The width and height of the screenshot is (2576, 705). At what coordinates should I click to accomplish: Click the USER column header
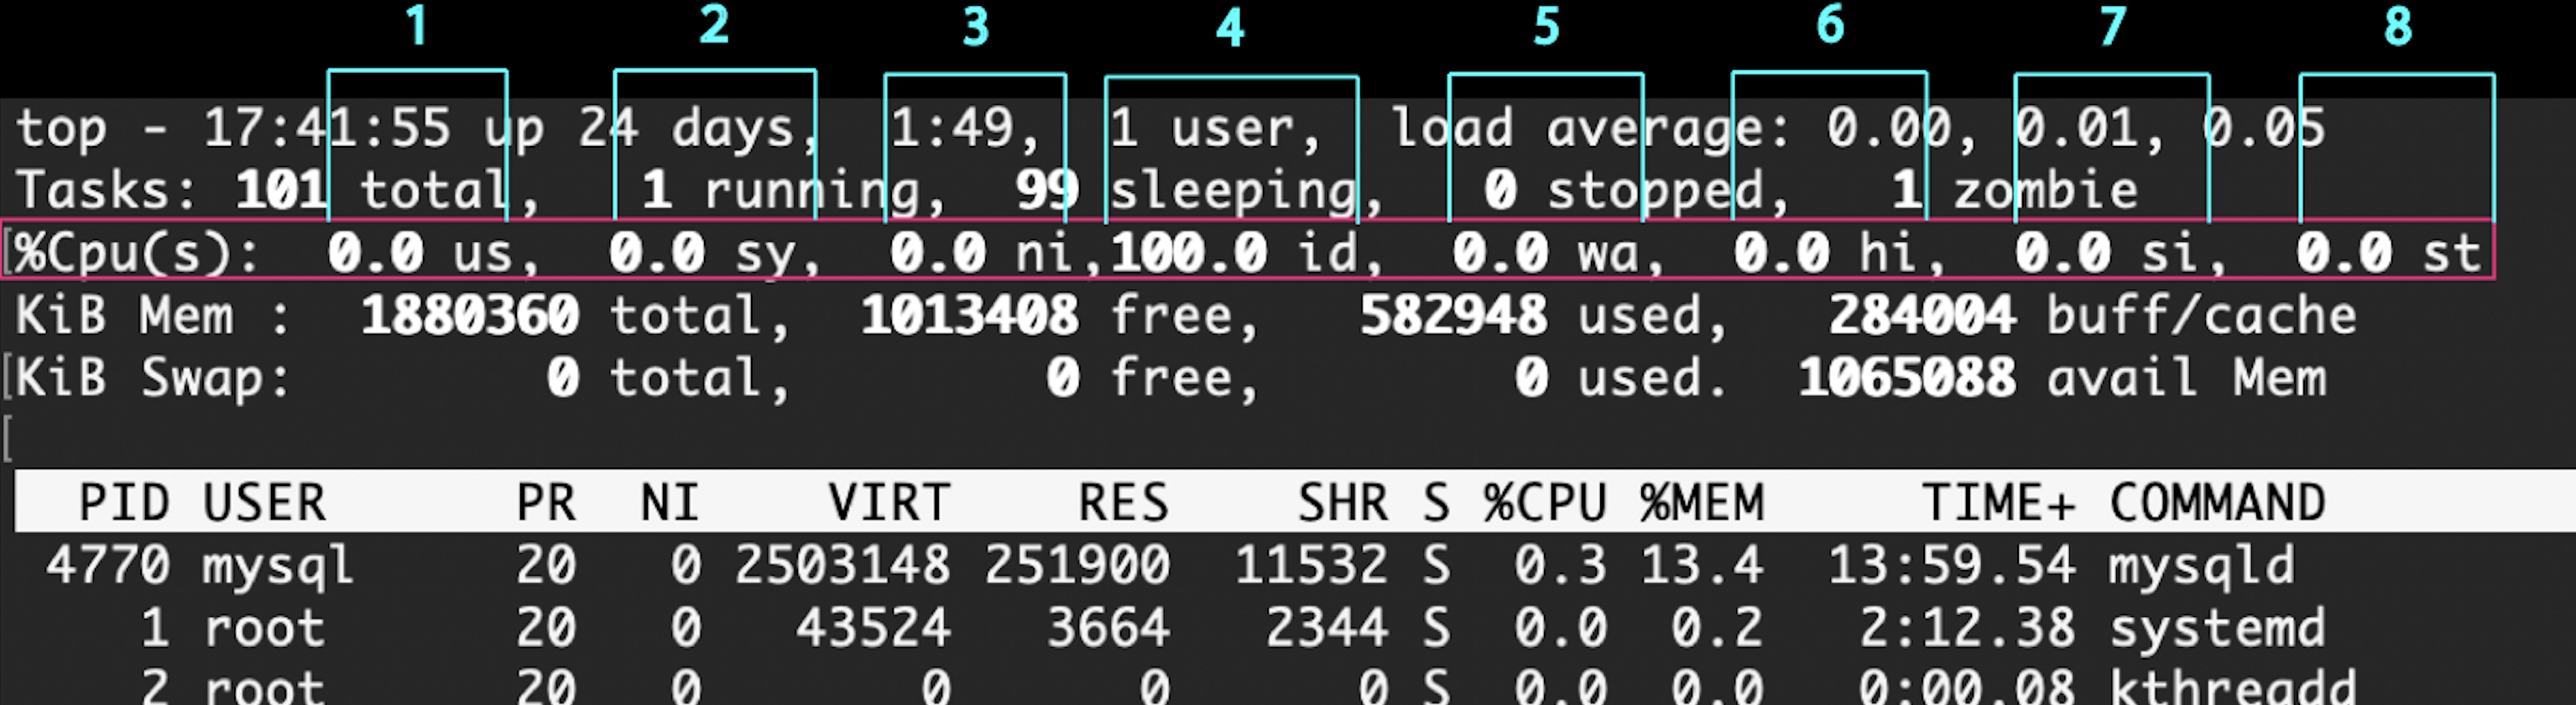tap(264, 502)
